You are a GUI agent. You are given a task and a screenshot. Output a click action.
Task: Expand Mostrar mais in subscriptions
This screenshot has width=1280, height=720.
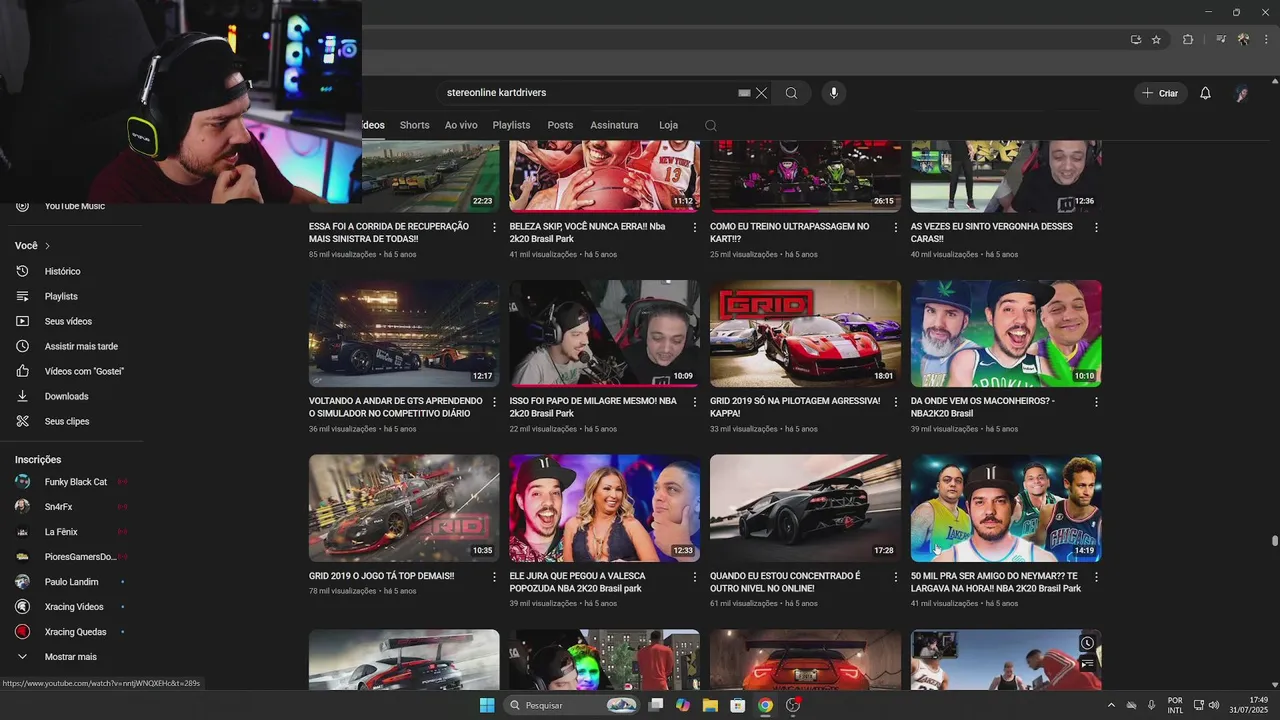pyautogui.click(x=71, y=657)
